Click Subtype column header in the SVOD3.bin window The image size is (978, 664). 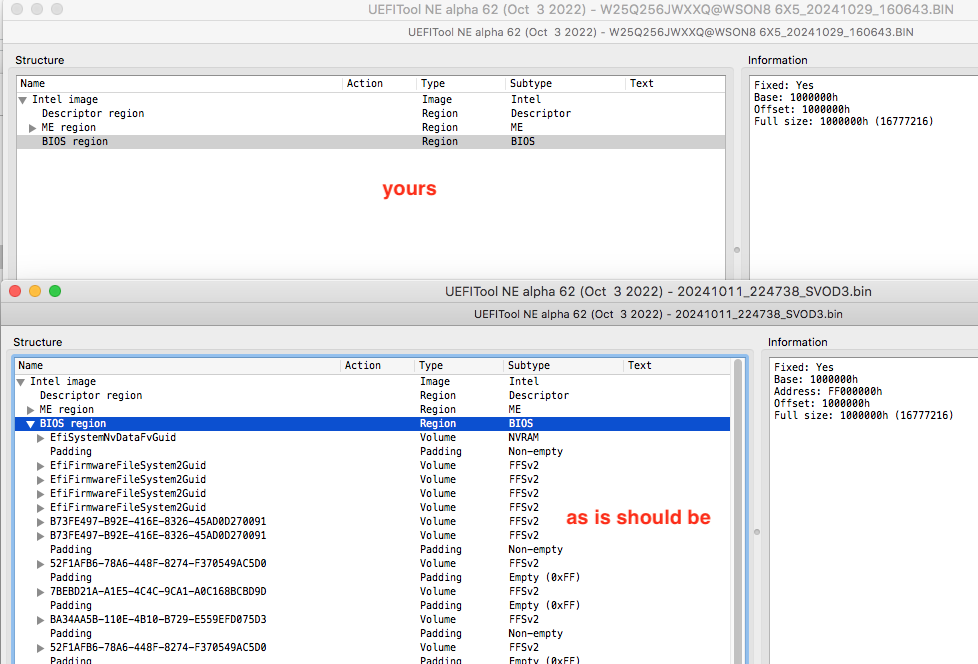[x=563, y=365]
